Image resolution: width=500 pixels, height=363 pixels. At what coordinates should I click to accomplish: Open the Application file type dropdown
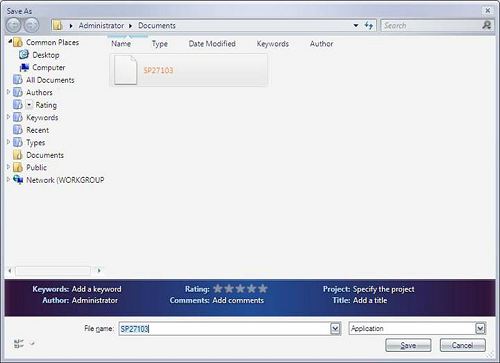pos(417,329)
